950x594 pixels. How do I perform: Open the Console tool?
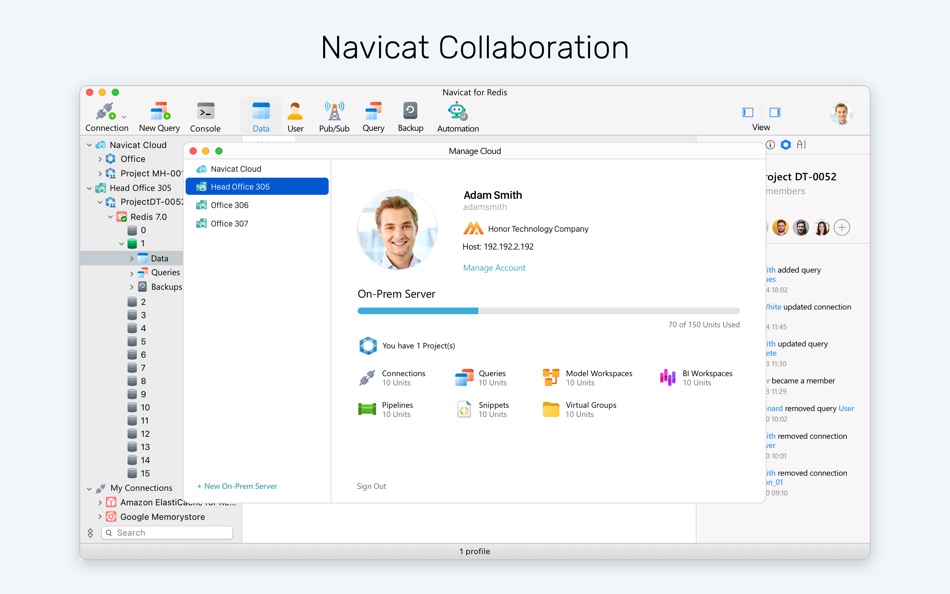[205, 117]
